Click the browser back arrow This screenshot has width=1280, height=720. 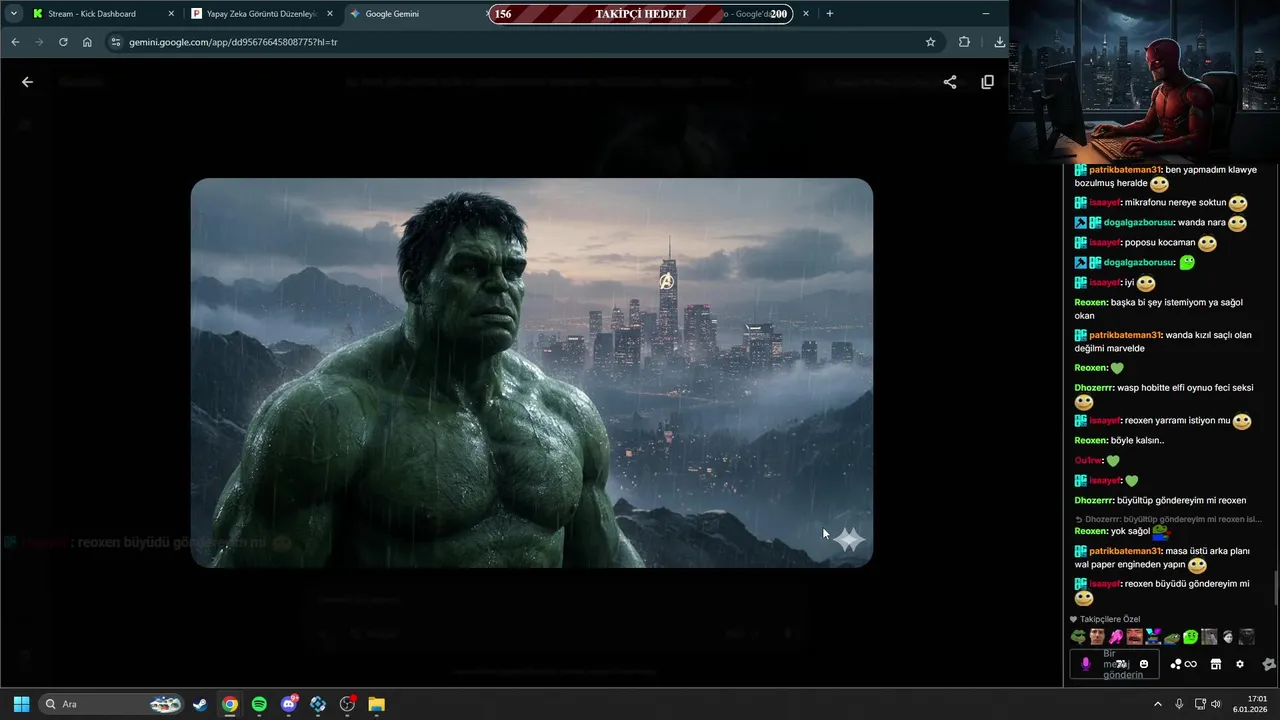point(15,42)
